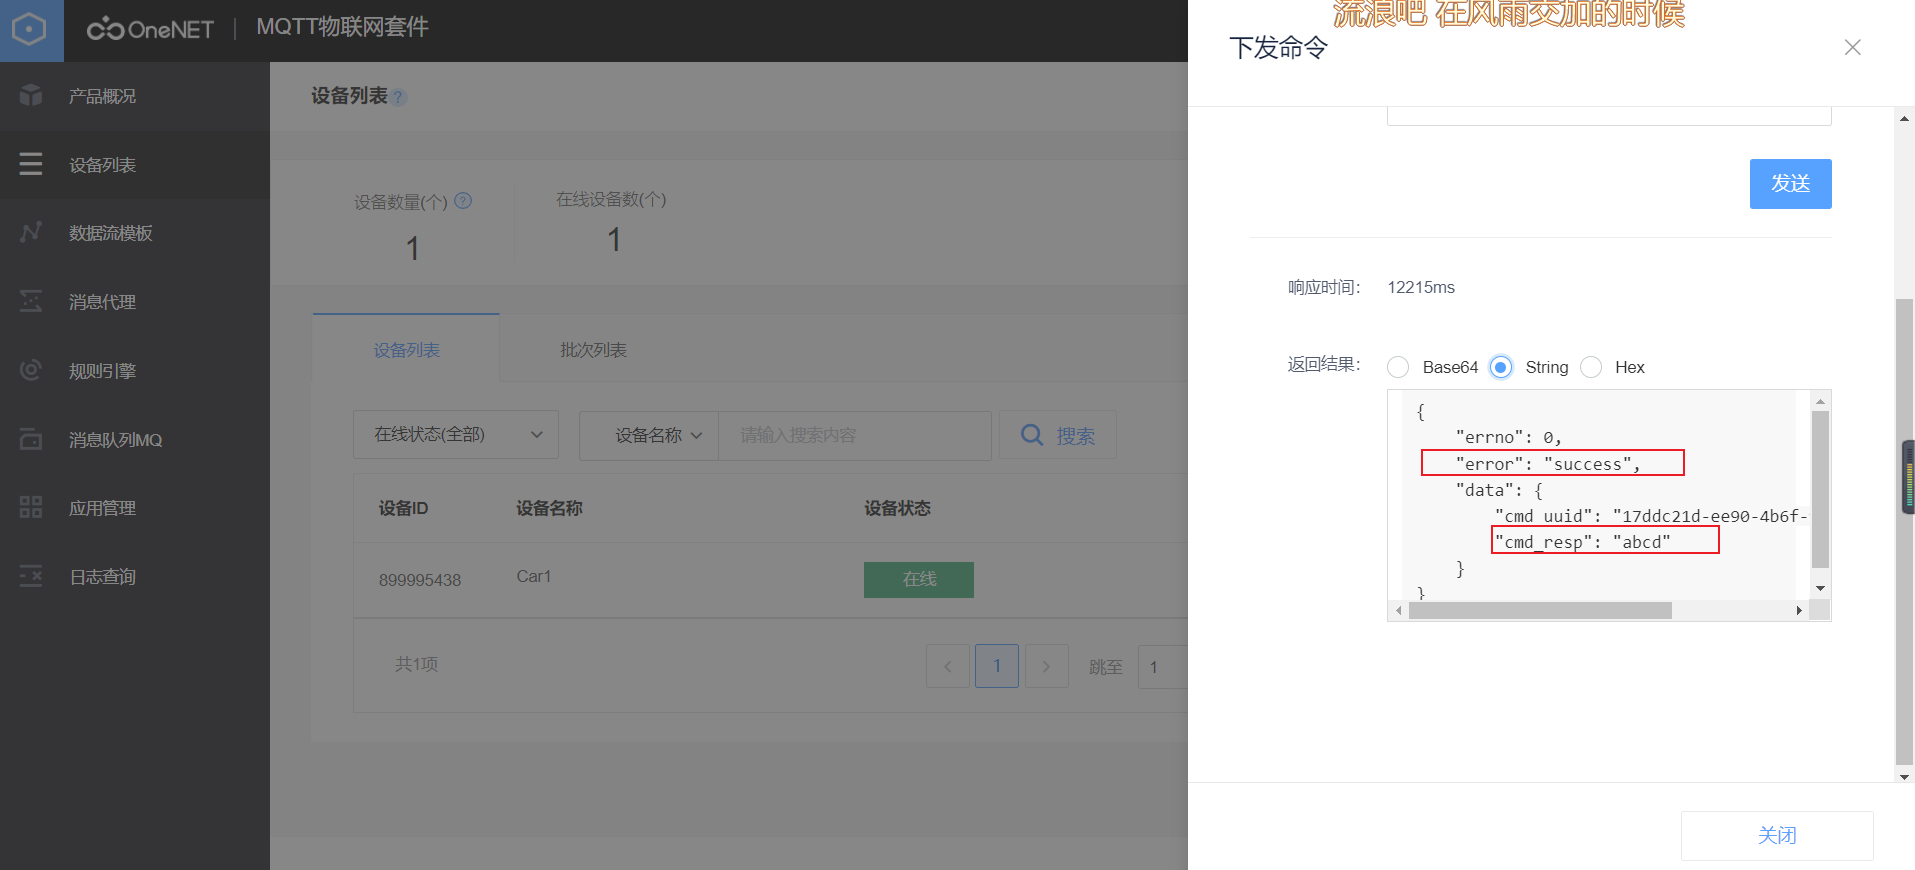Click the hexagon home icon in header
Screen dimensions: 1915x870
point(30,30)
